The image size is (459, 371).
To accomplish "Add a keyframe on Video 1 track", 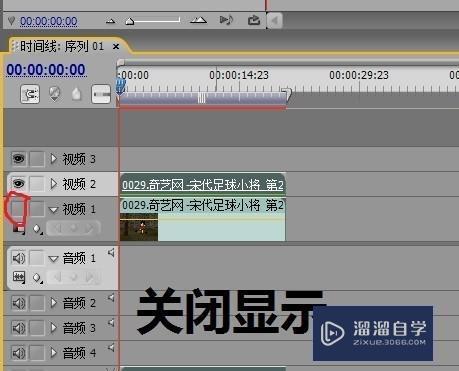I will coord(73,228).
